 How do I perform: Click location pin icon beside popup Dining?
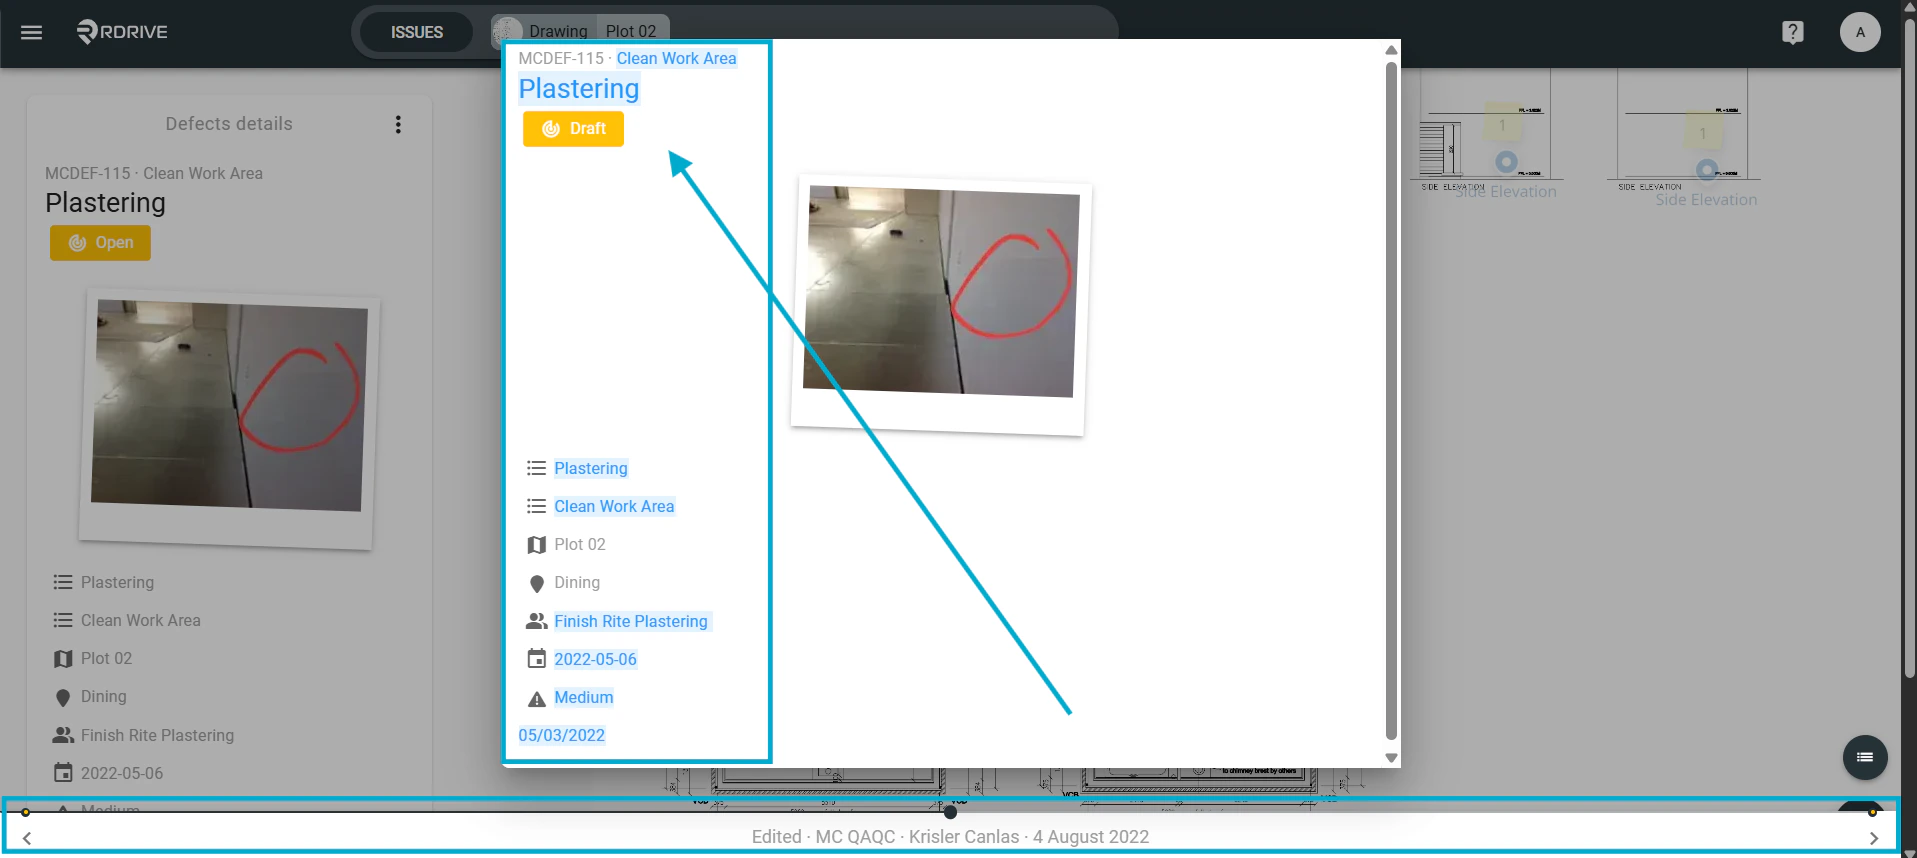536,583
